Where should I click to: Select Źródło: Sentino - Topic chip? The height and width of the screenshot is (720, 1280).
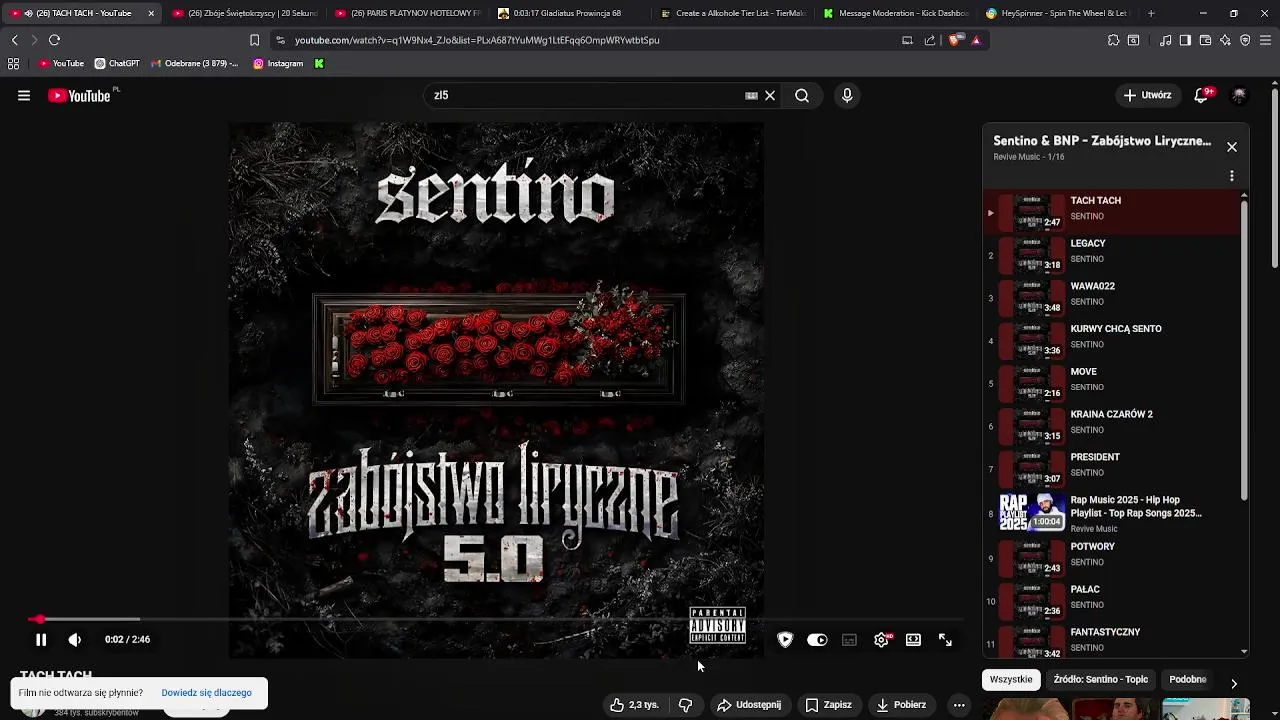1100,680
